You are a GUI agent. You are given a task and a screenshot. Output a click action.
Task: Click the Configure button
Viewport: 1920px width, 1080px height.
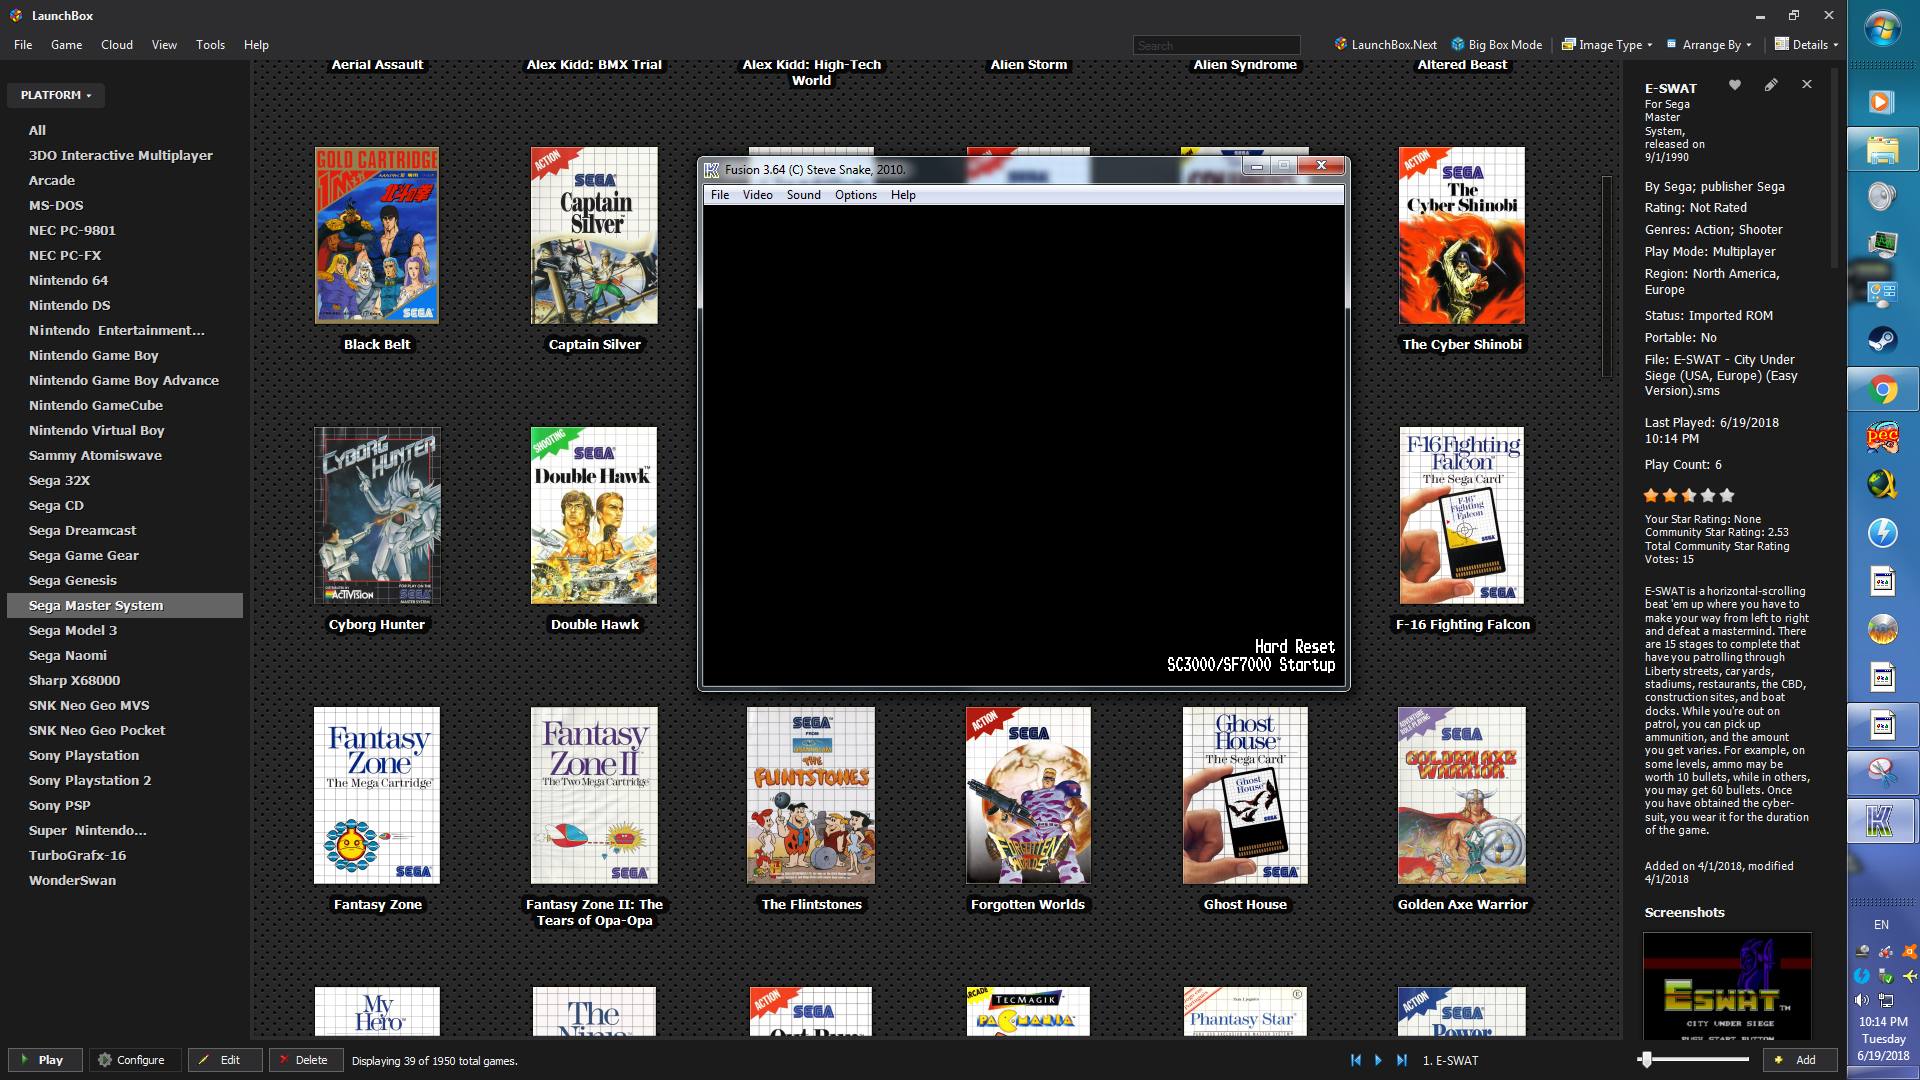(x=134, y=1060)
